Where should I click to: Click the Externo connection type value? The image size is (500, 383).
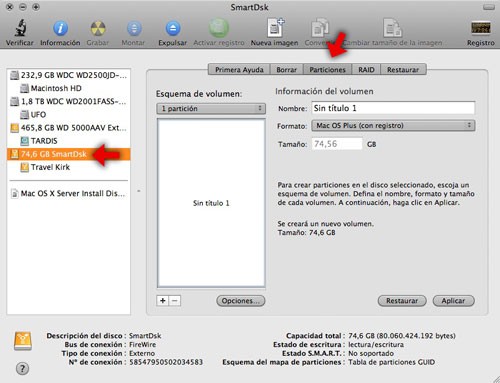click(x=142, y=353)
